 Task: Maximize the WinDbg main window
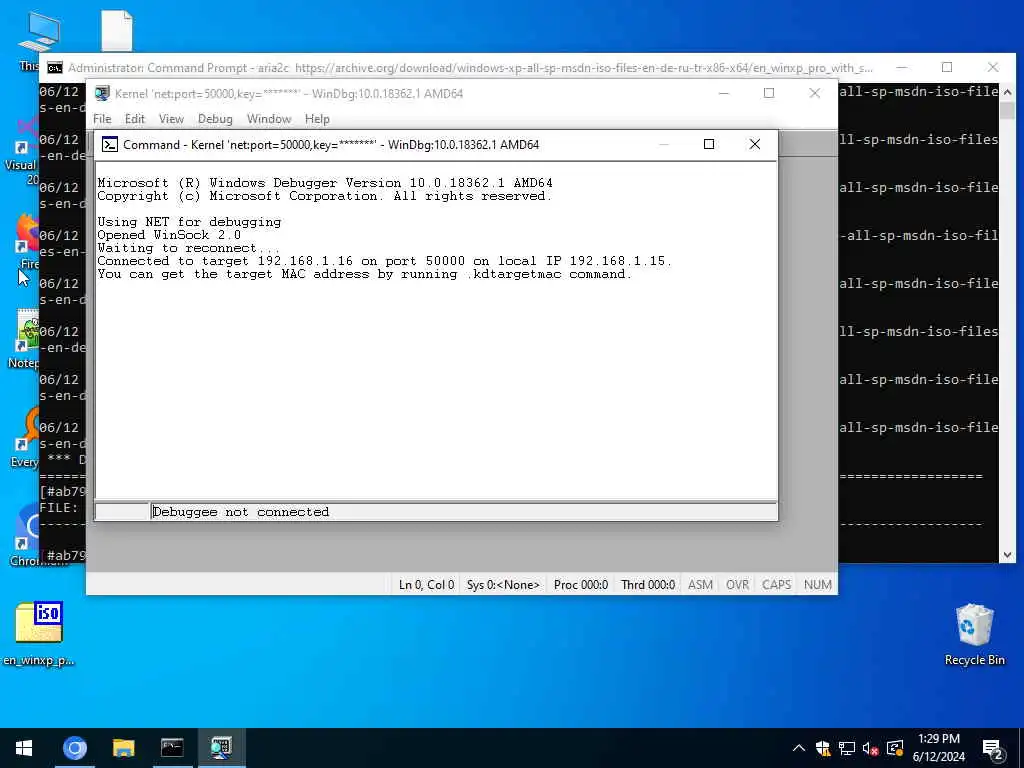click(769, 93)
